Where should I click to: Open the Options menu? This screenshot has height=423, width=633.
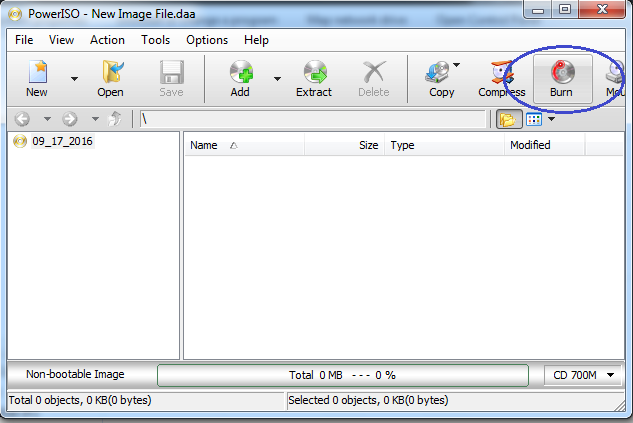pos(207,40)
